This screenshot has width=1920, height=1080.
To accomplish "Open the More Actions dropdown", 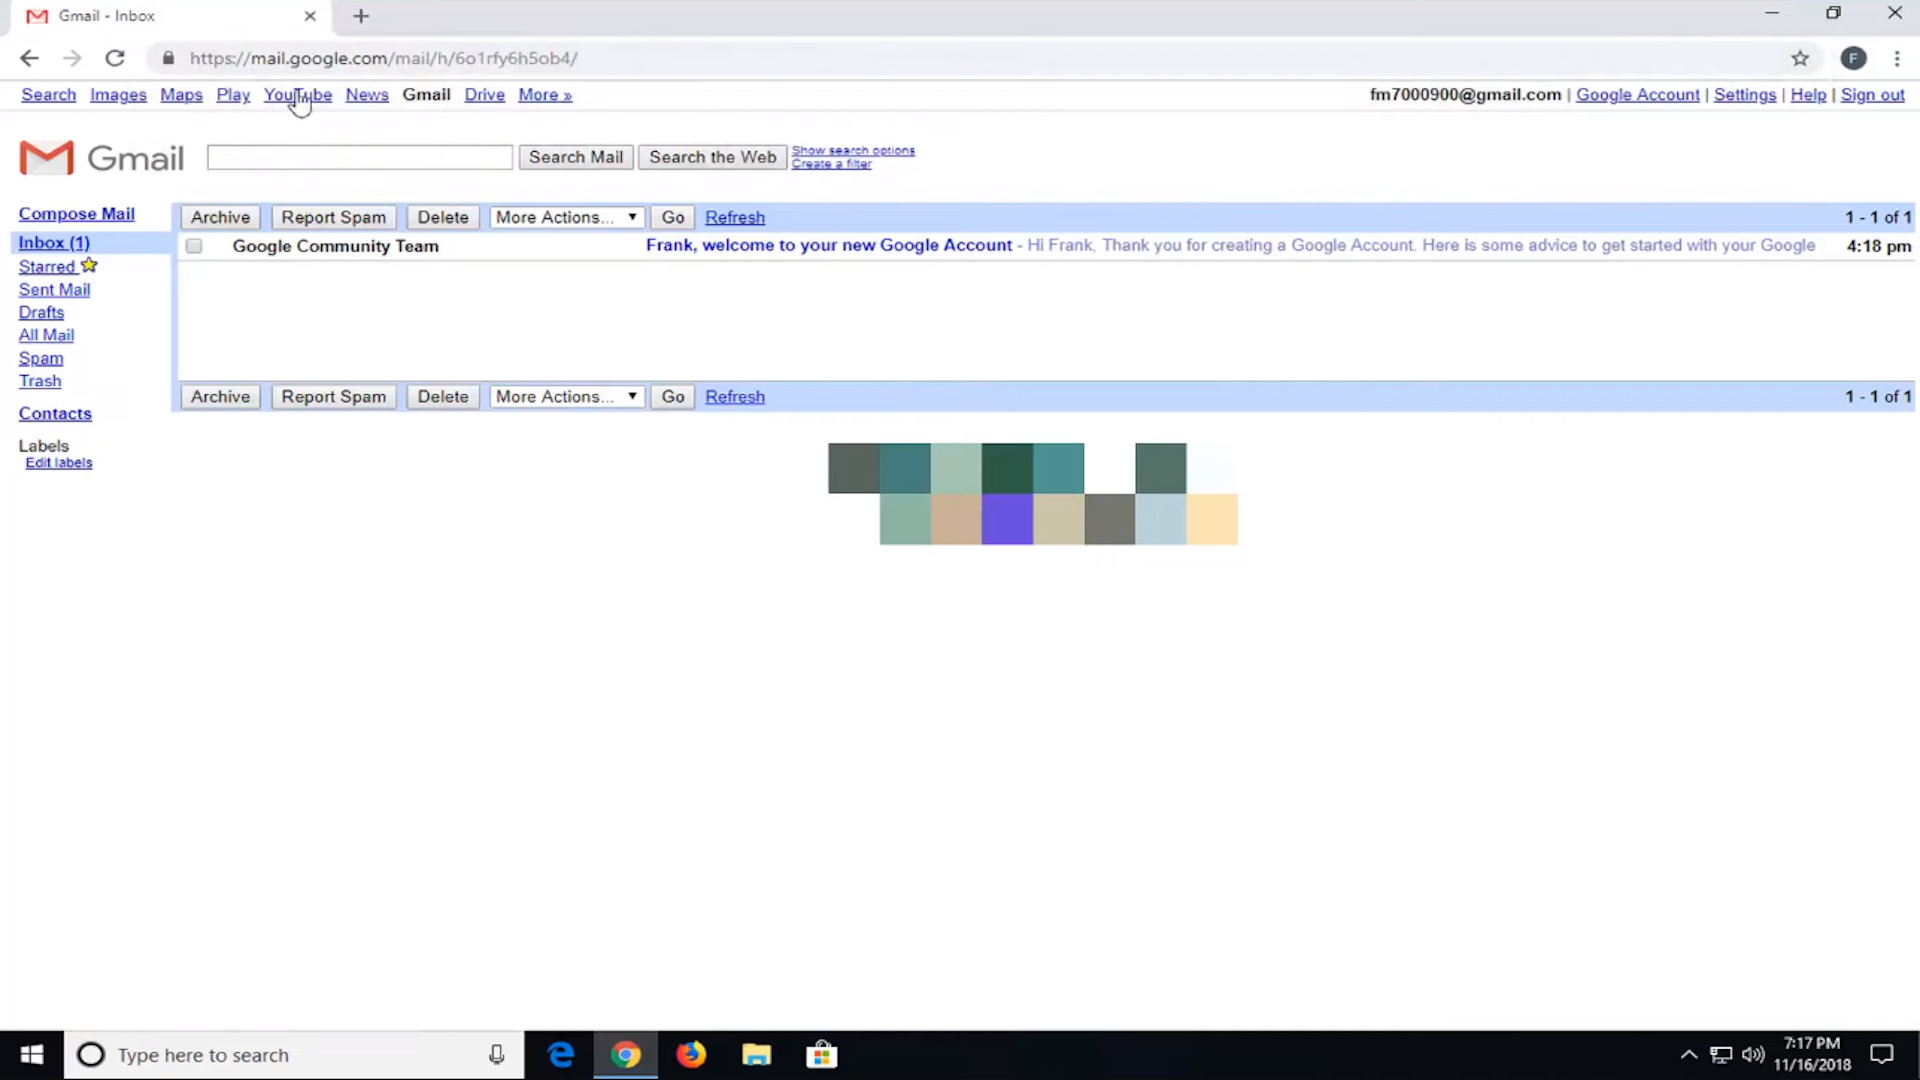I will (566, 217).
